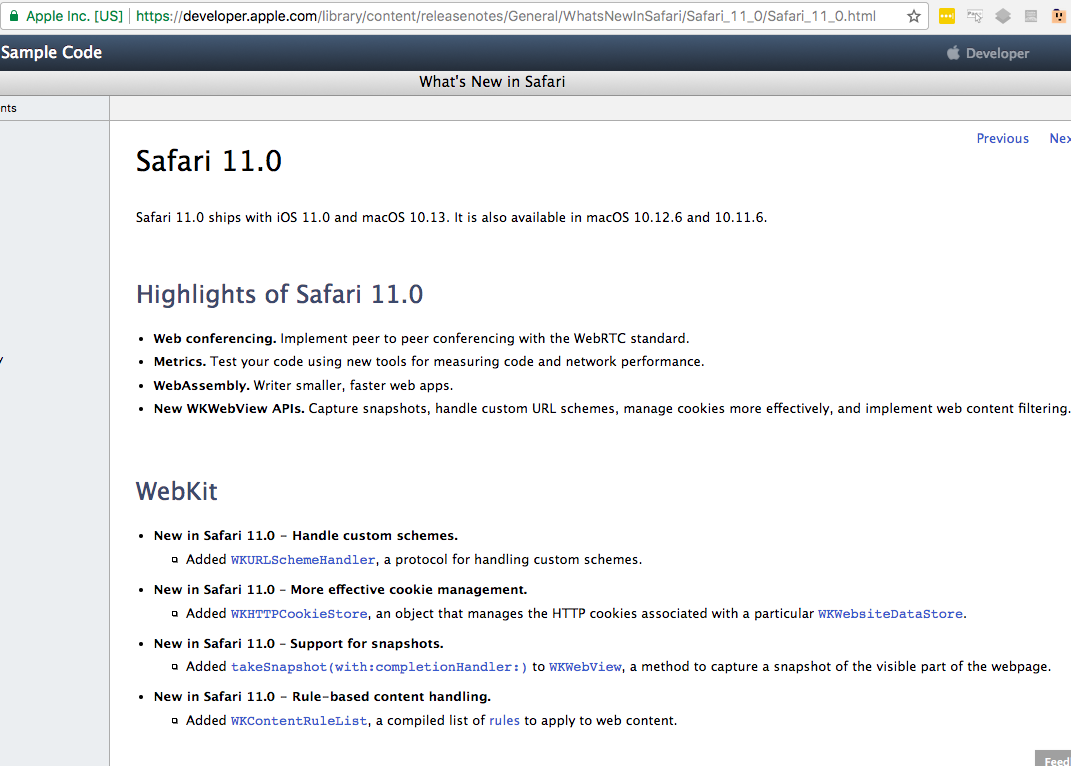The height and width of the screenshot is (766, 1071).
Task: Click 'Apple Inc. [US]' certificate label
Action: [x=74, y=16]
